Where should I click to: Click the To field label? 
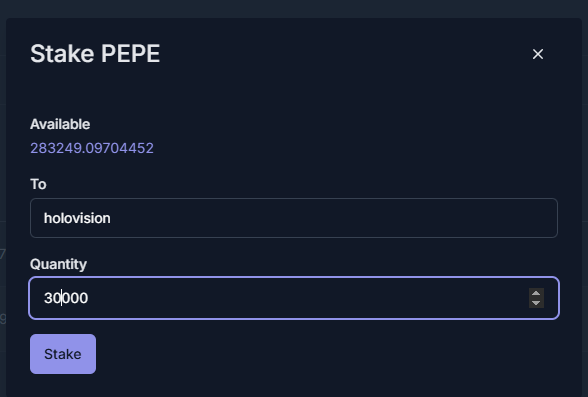coord(38,184)
